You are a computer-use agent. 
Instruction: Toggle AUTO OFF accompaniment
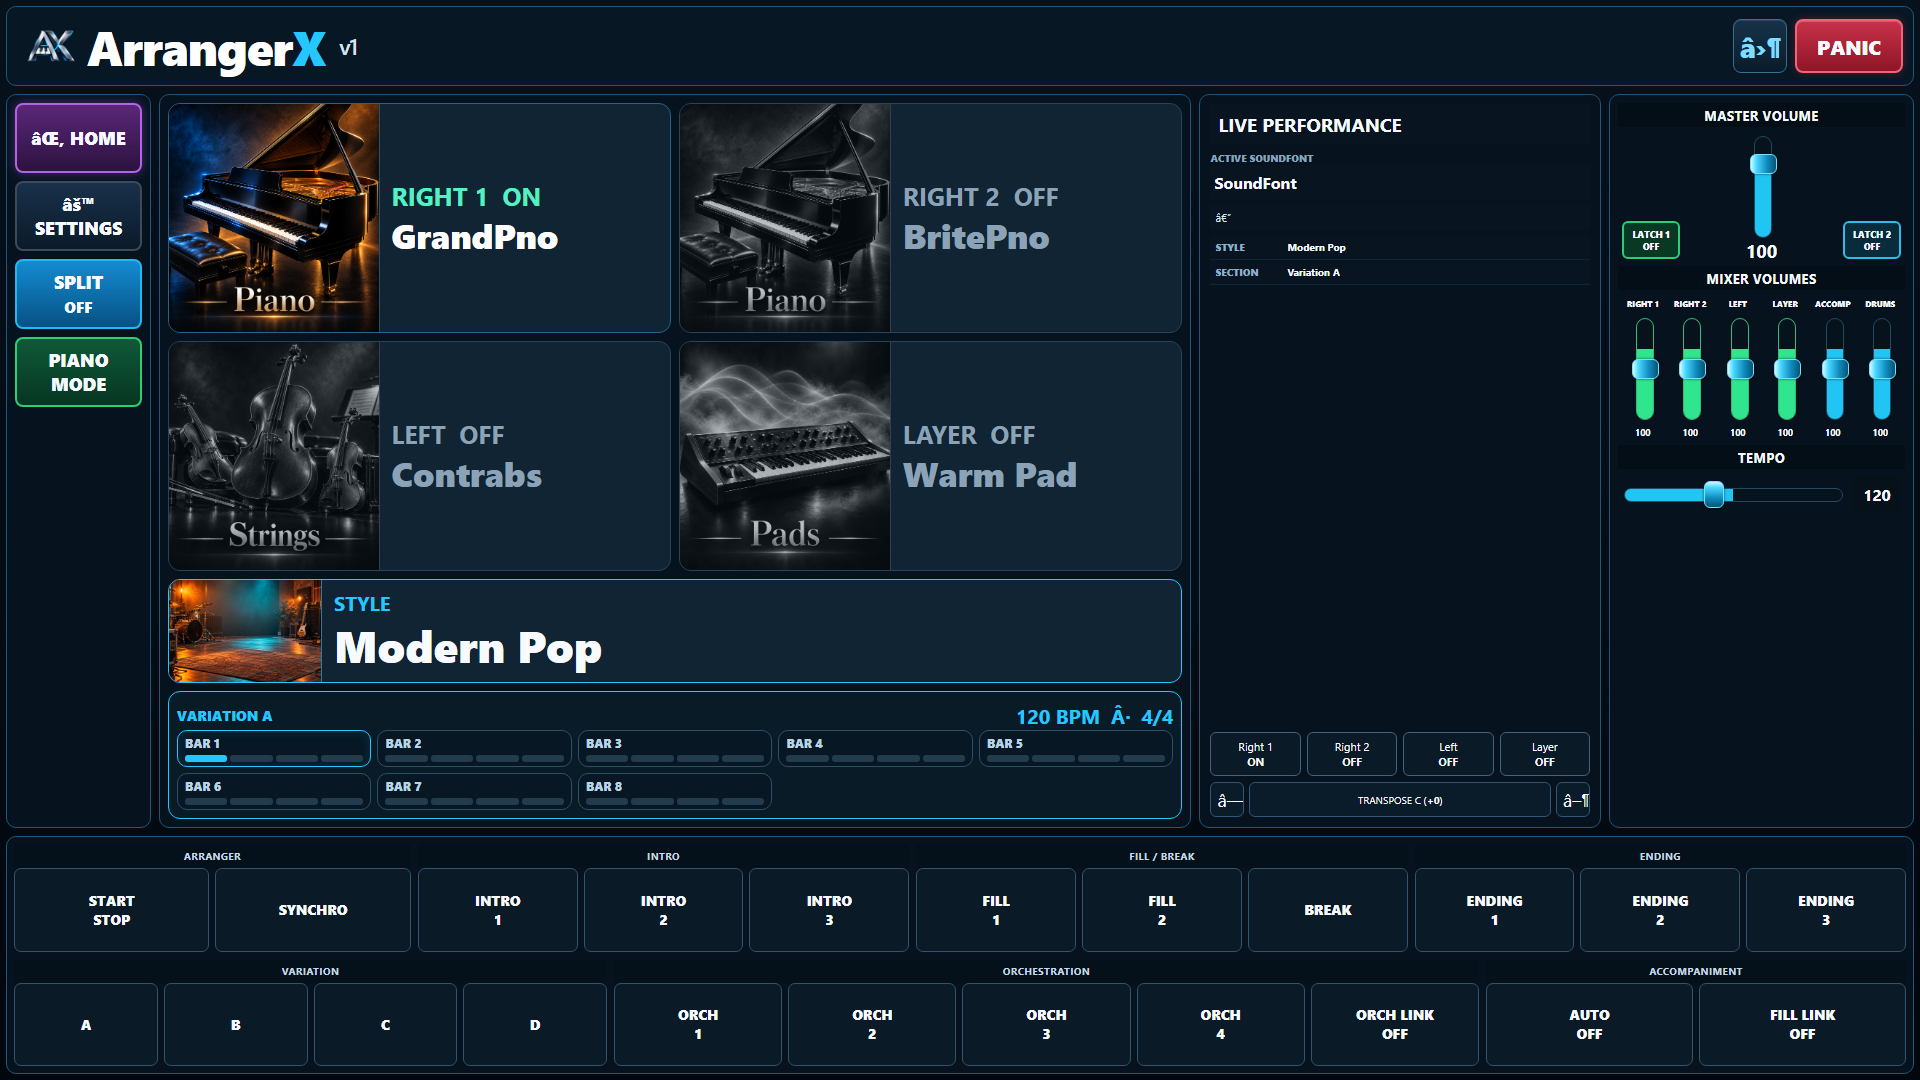[1589, 1025]
